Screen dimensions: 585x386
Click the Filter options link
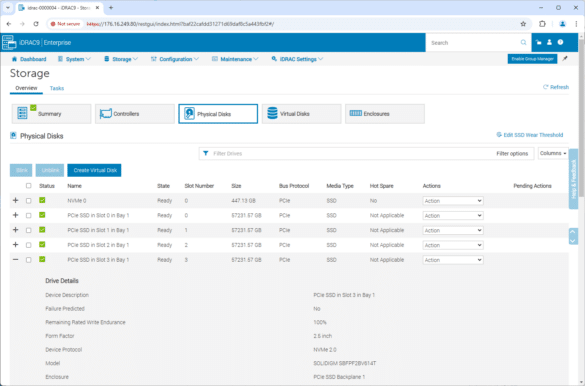[x=512, y=154]
